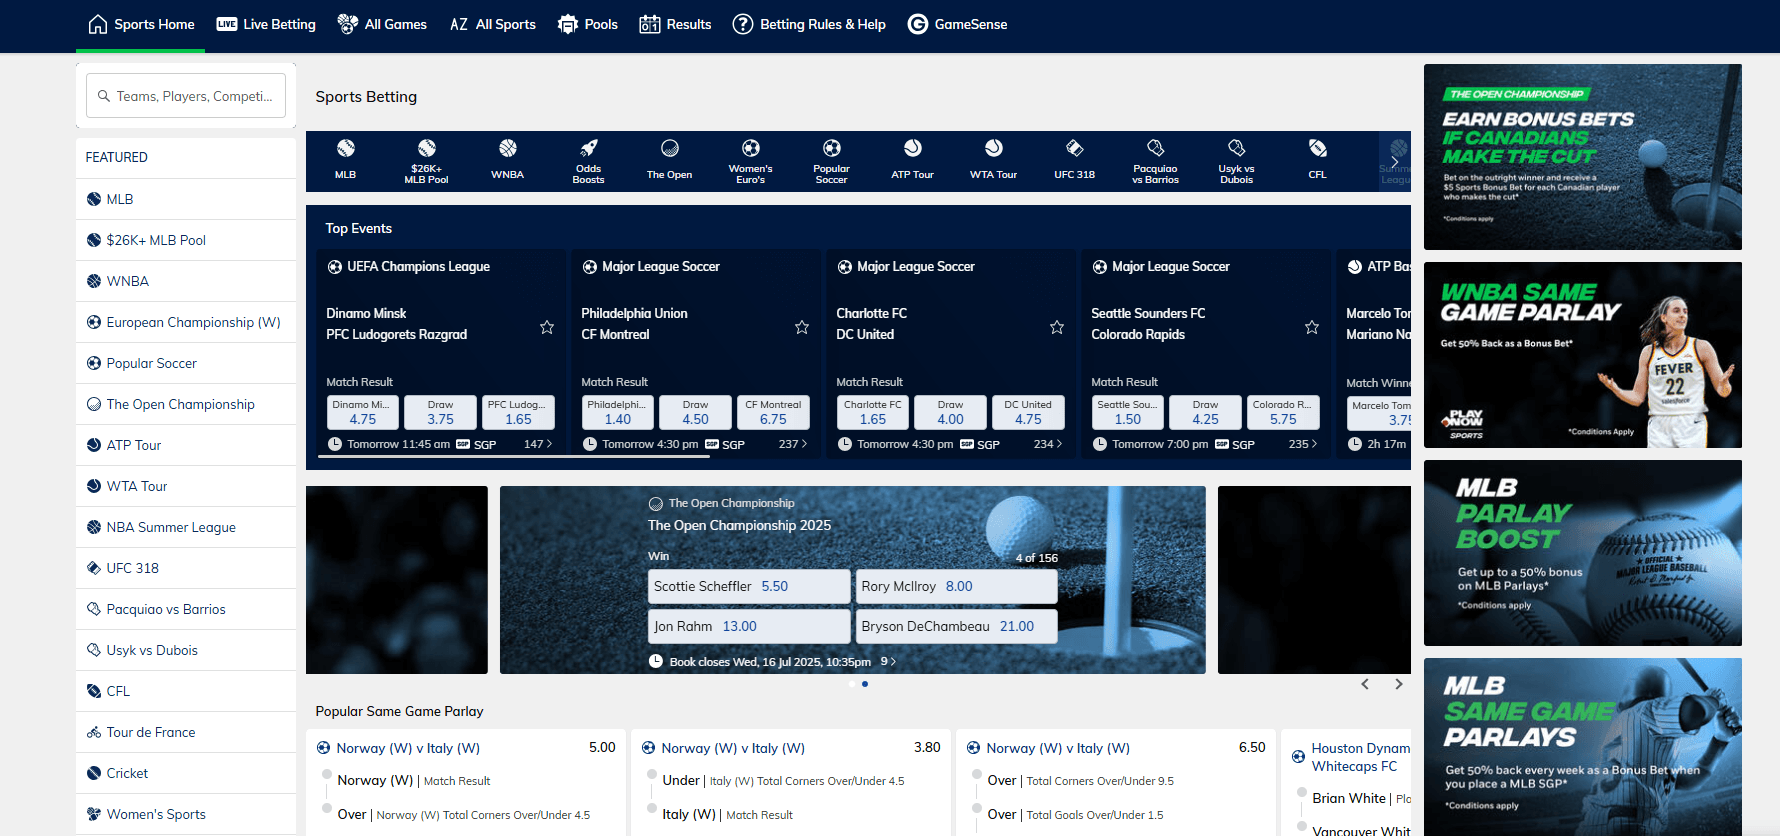Expand 237 markets for Philadelphia Union match
The image size is (1780, 836).
[x=793, y=444]
